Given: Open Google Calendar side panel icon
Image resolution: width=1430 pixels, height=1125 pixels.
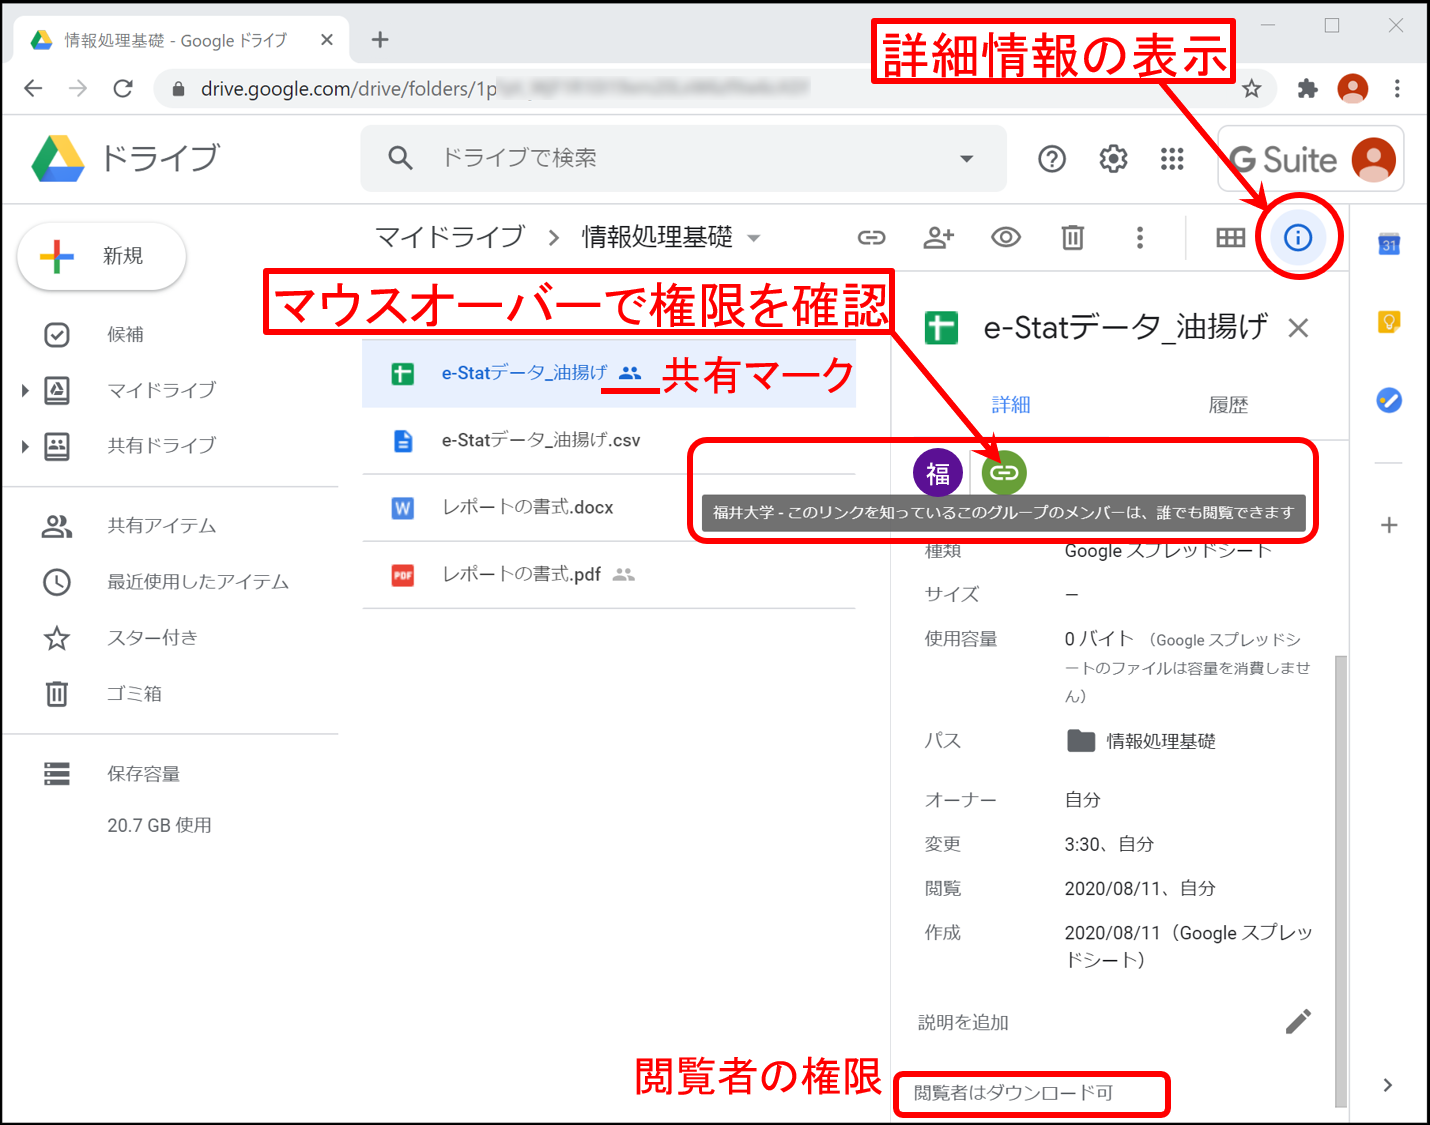Looking at the screenshot, I should pyautogui.click(x=1389, y=244).
